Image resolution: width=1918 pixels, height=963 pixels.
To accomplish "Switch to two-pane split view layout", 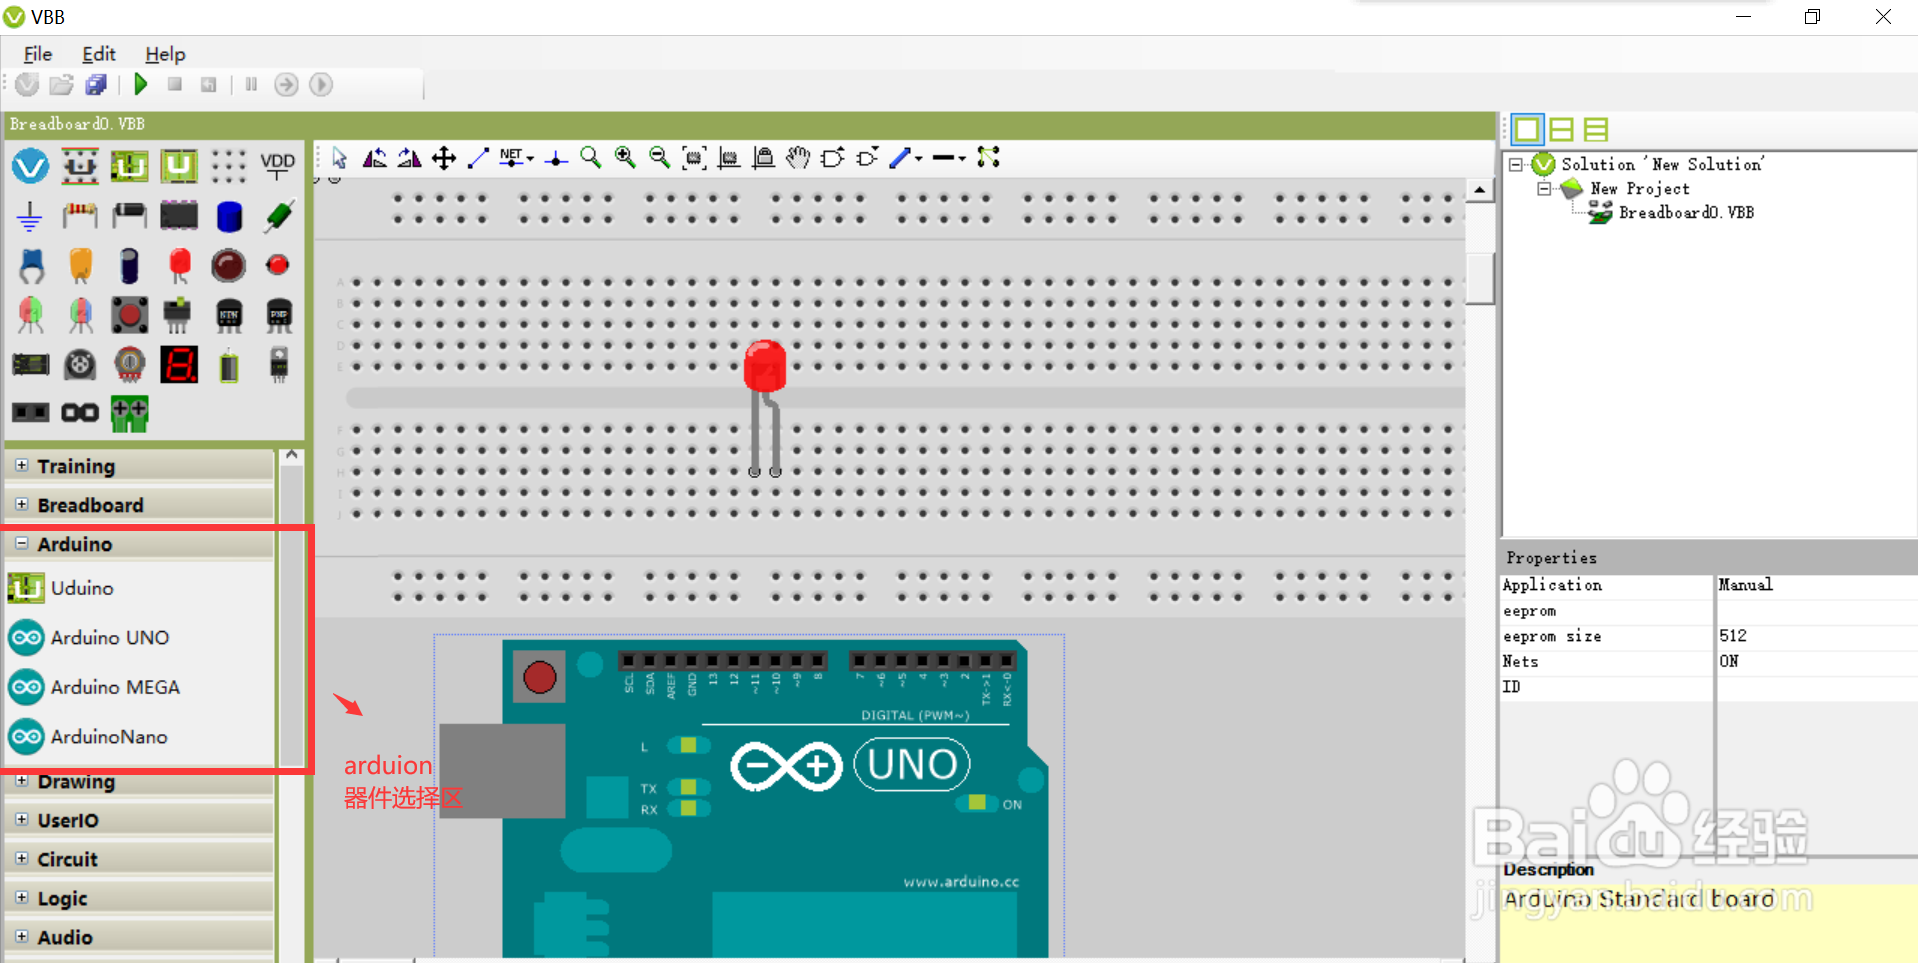I will pos(1562,129).
